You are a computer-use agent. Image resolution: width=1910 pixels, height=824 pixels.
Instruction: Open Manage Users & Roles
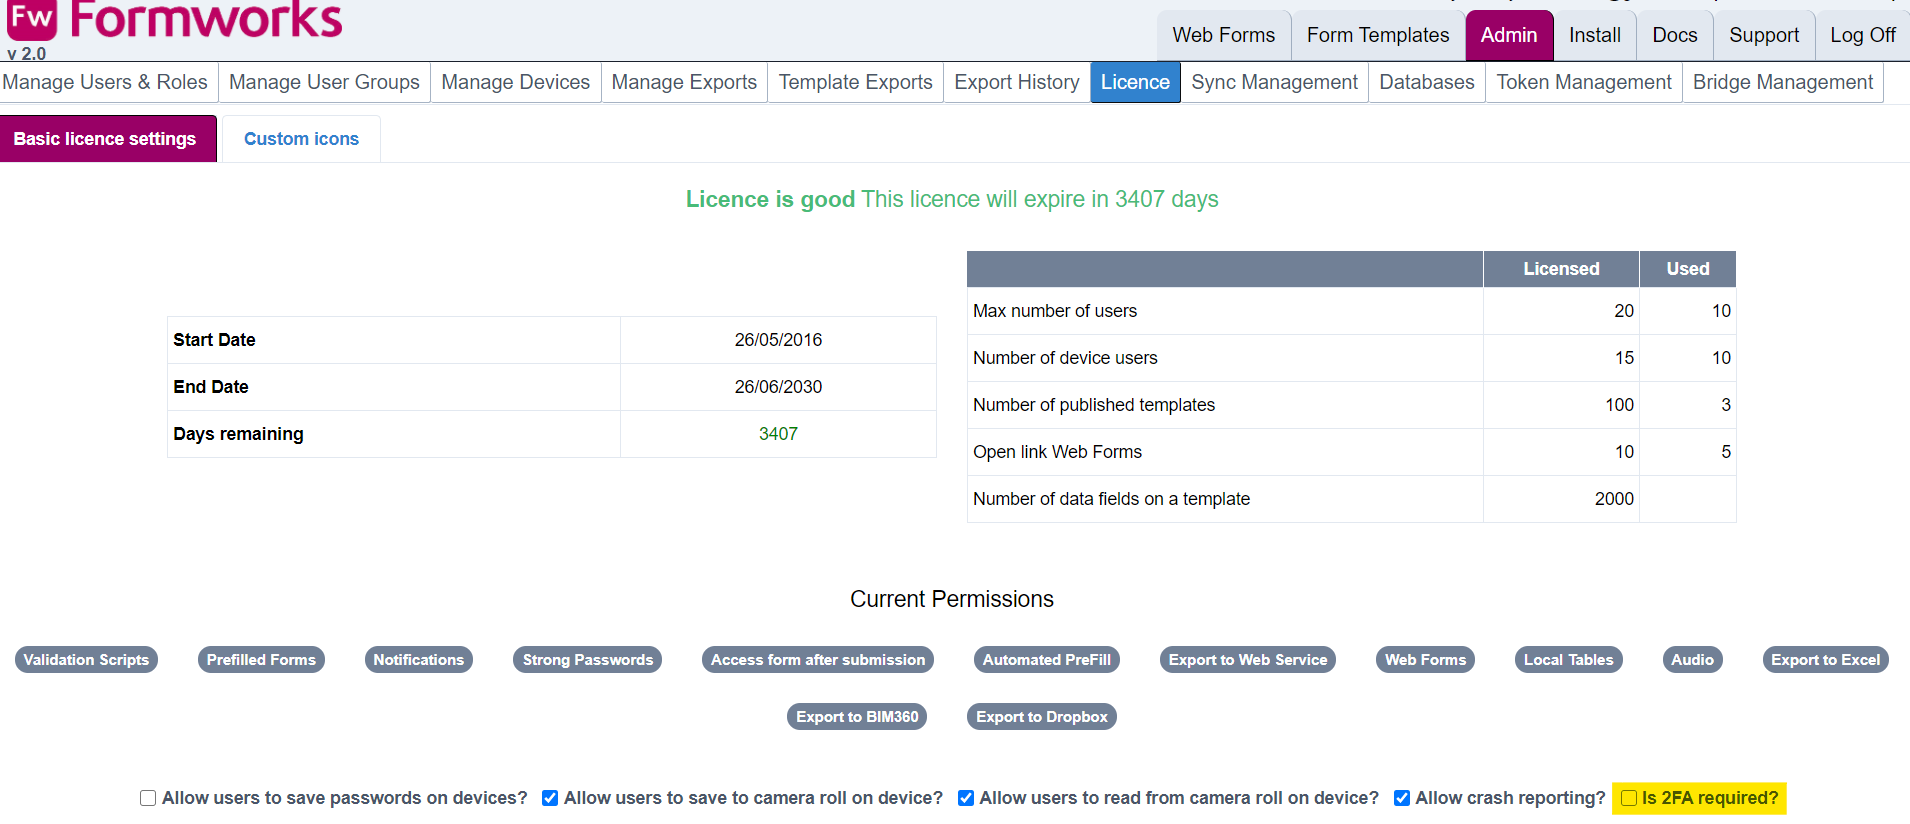tap(105, 82)
